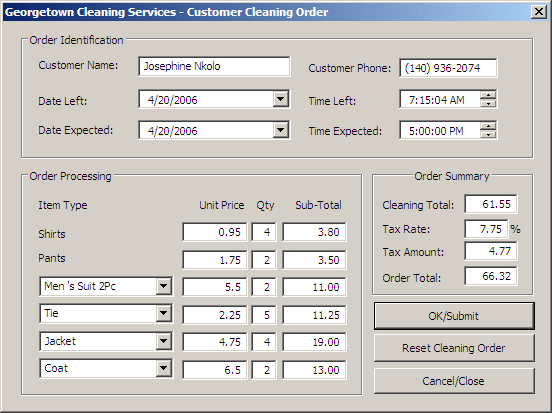Click the Reset Cleaning Order button
Image resolution: width=552 pixels, height=413 pixels.
pos(454,348)
